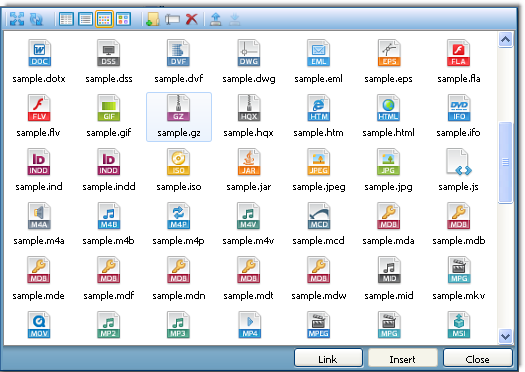Viewport: 525px width, 372px height.
Task: Select the sample.mdb database file
Action: tap(459, 224)
